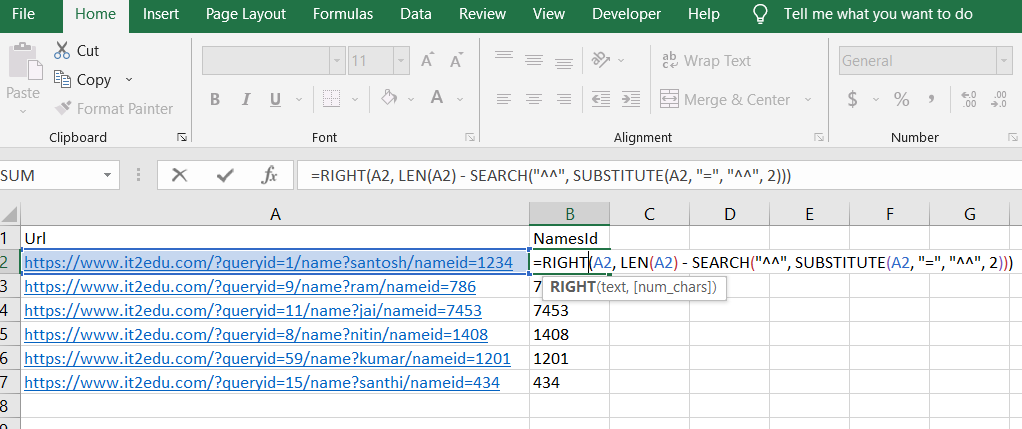Expand the Name Box dropdown arrow
1022x429 pixels.
pos(107,175)
